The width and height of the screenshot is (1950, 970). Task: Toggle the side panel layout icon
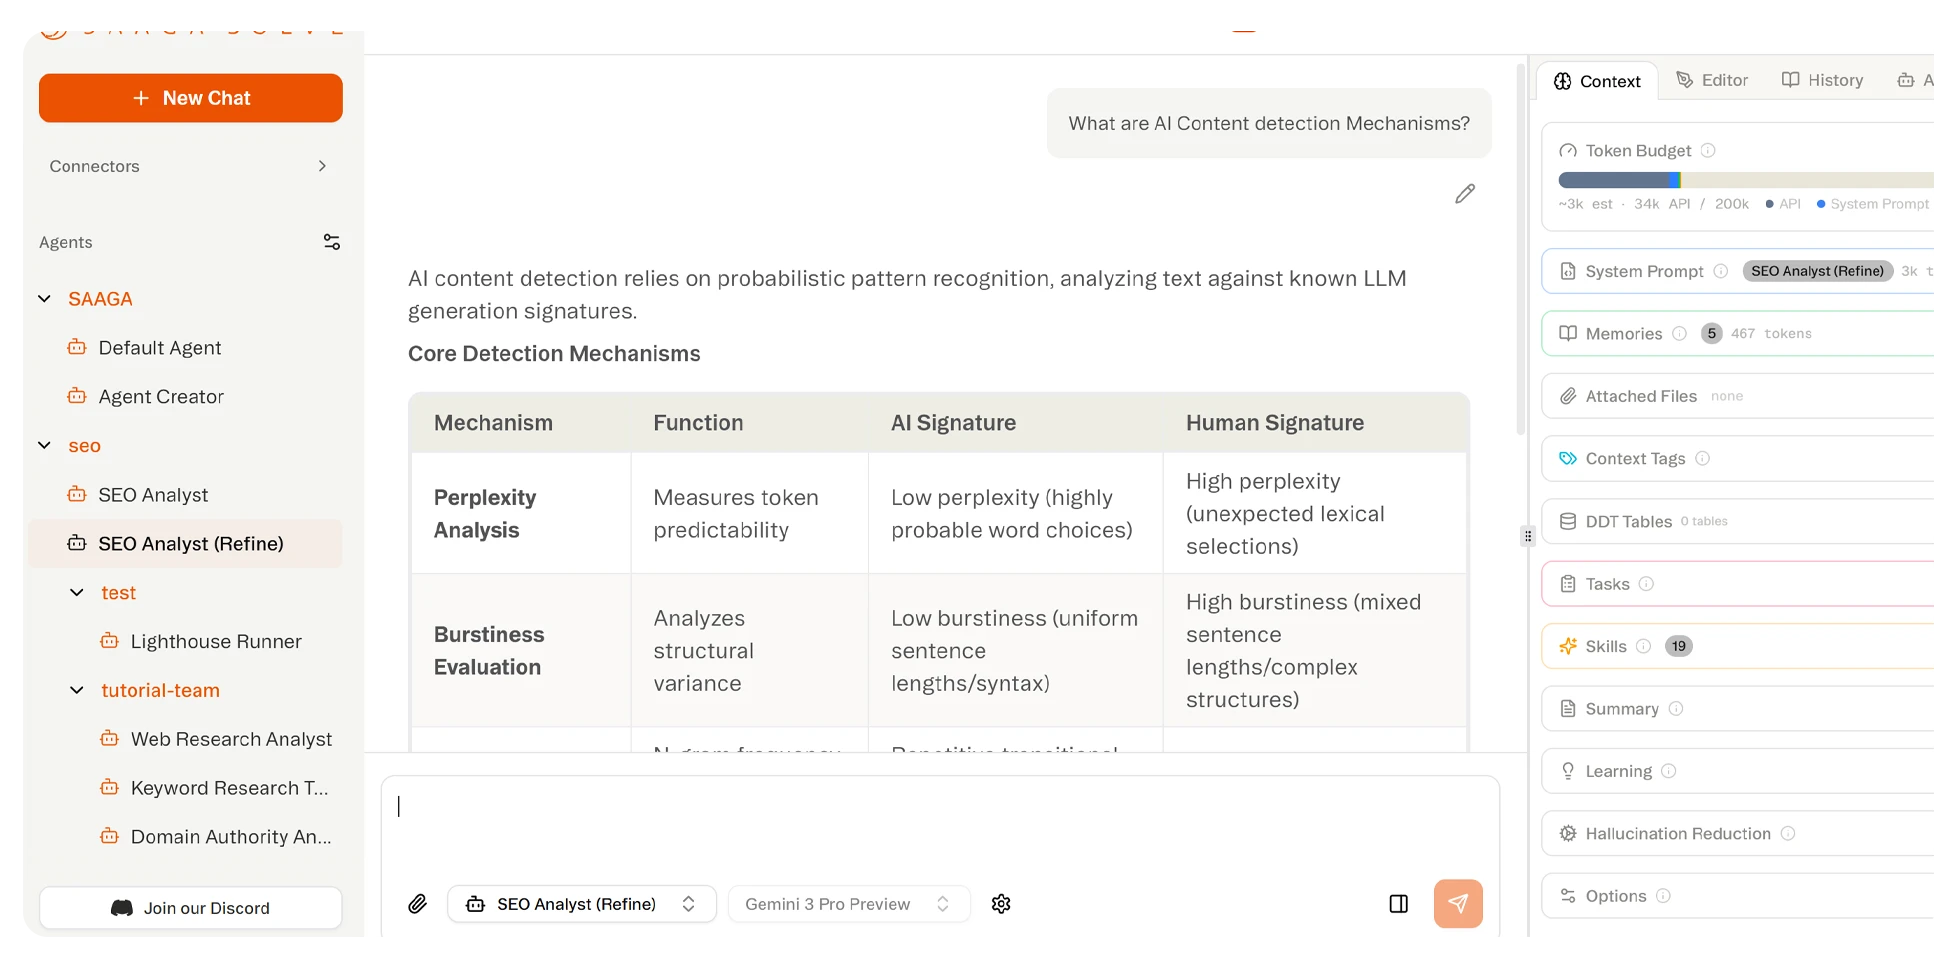pyautogui.click(x=1399, y=904)
